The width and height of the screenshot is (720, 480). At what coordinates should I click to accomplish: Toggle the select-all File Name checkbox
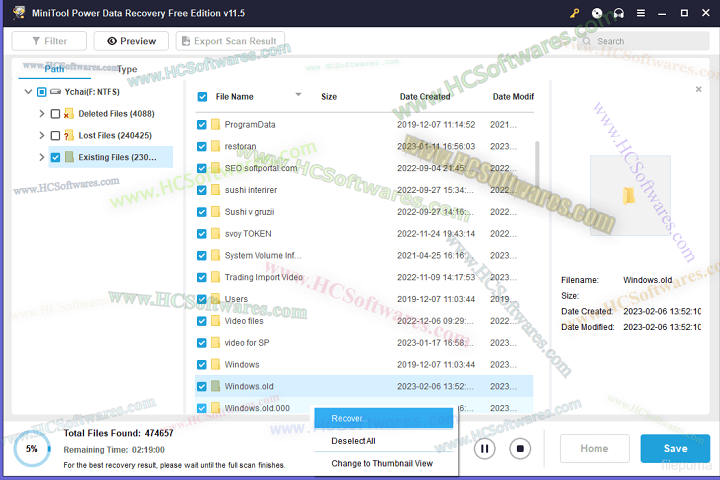tap(202, 96)
